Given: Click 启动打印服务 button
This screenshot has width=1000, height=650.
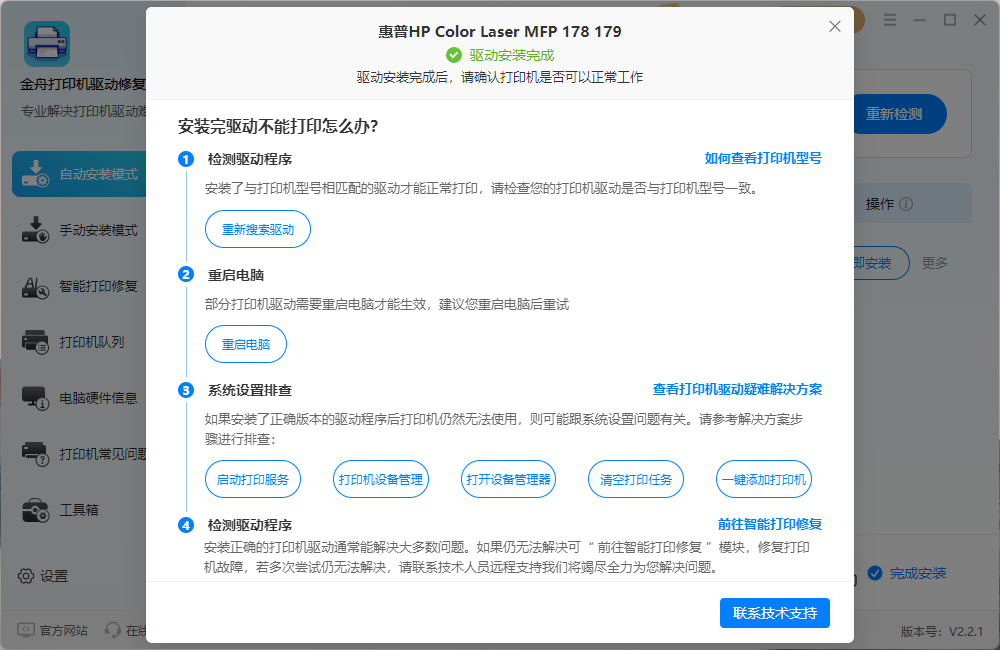Looking at the screenshot, I should [x=253, y=479].
